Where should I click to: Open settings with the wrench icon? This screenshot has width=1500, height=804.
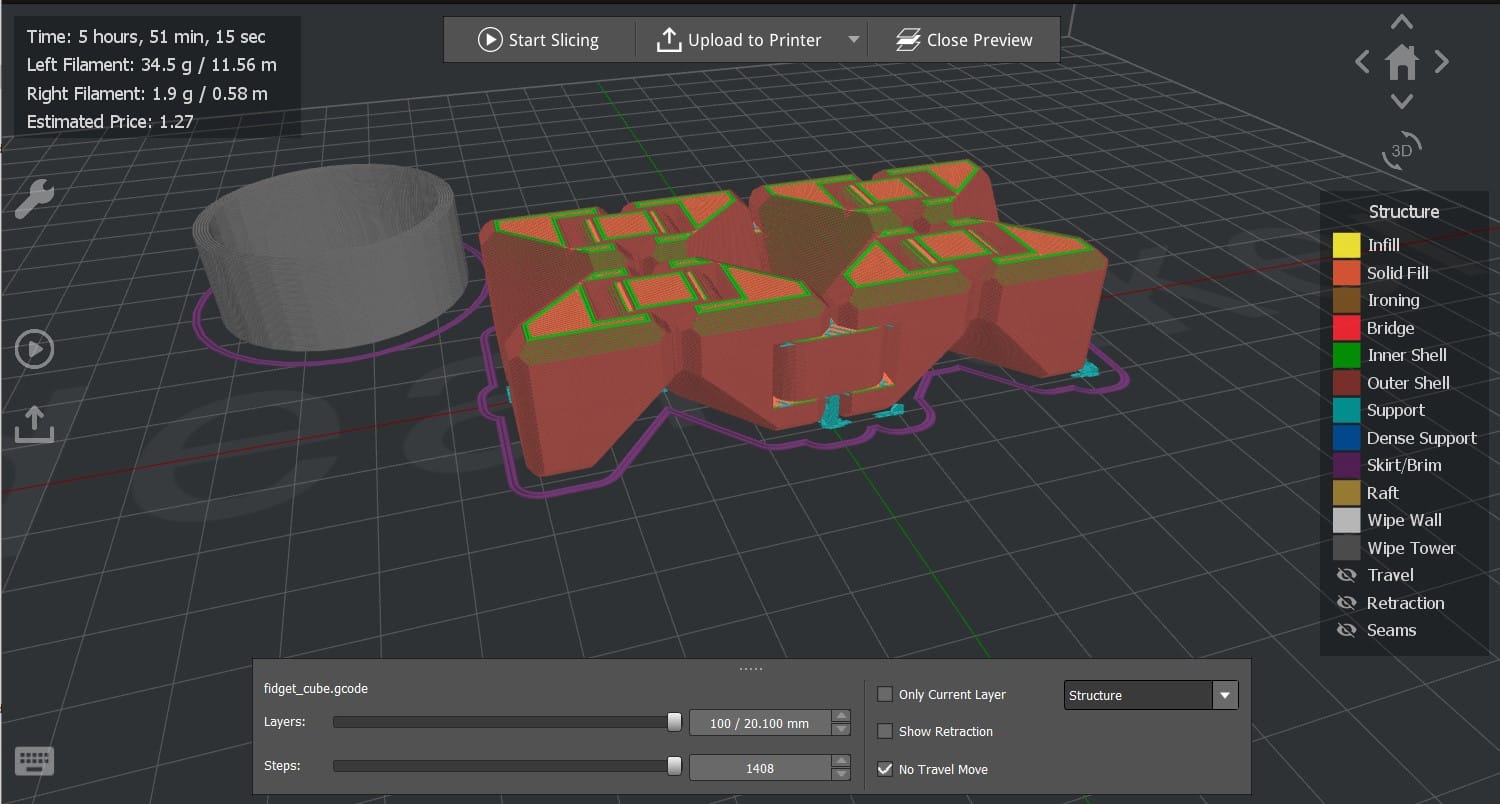[x=34, y=199]
